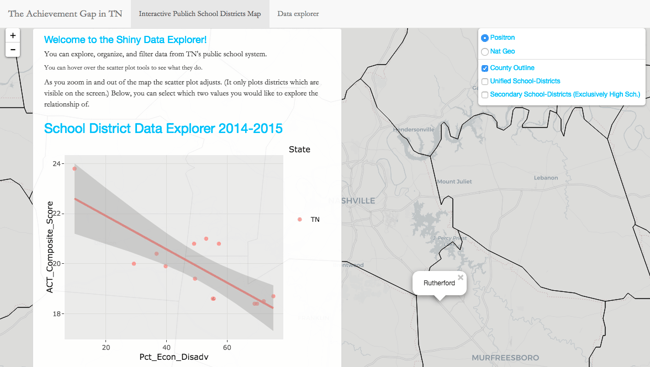
Task: Switch to Interactive Public School Districts Map tab
Action: (200, 14)
